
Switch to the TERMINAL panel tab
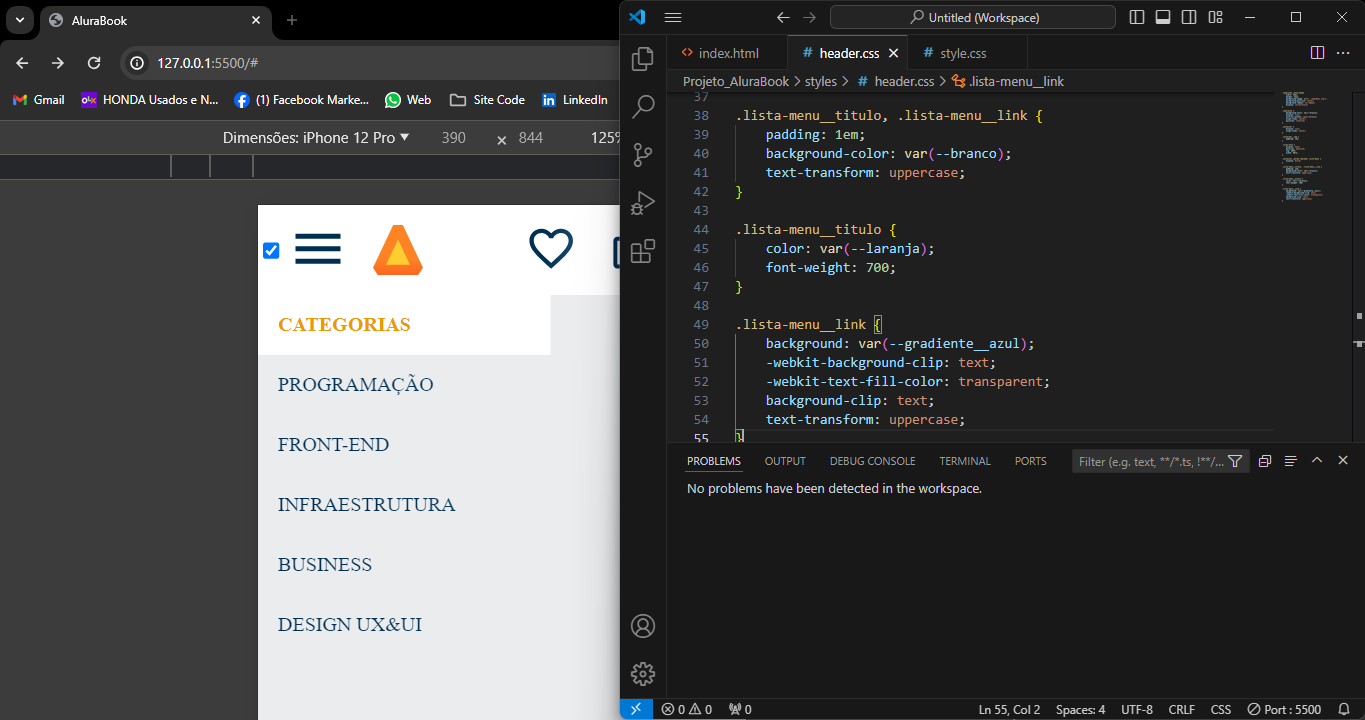965,461
